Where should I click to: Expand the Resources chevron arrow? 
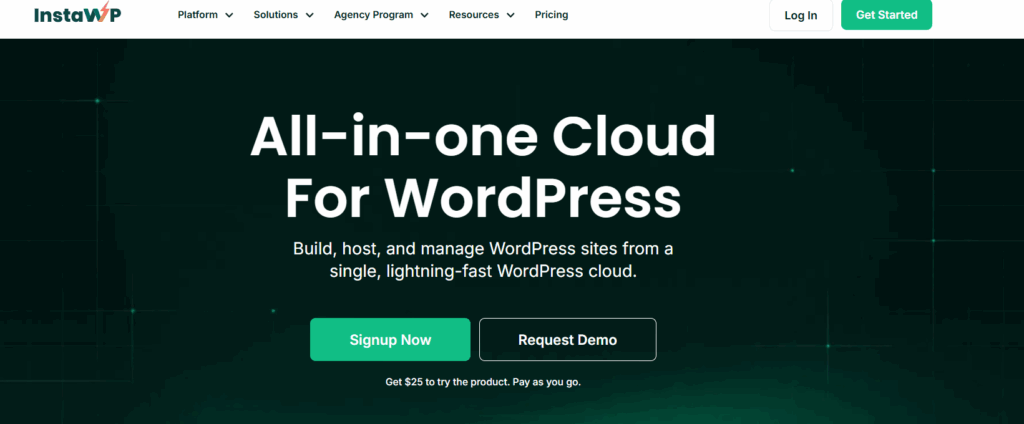pos(510,15)
